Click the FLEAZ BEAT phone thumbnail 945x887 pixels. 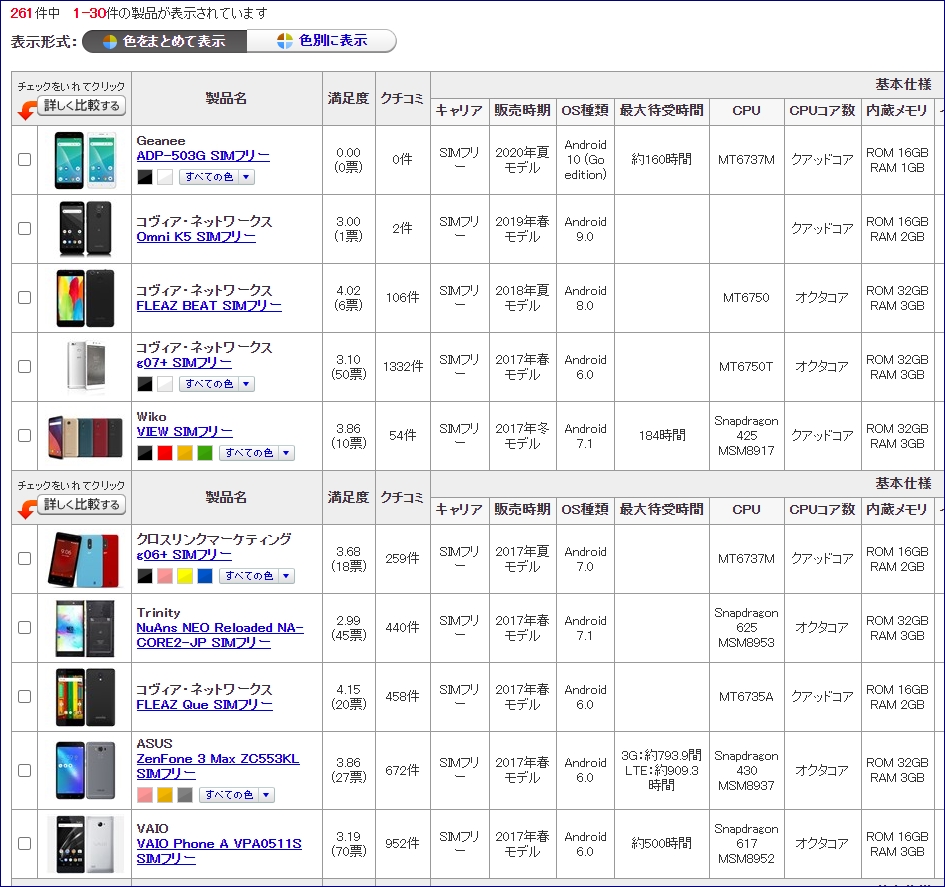tap(85, 298)
